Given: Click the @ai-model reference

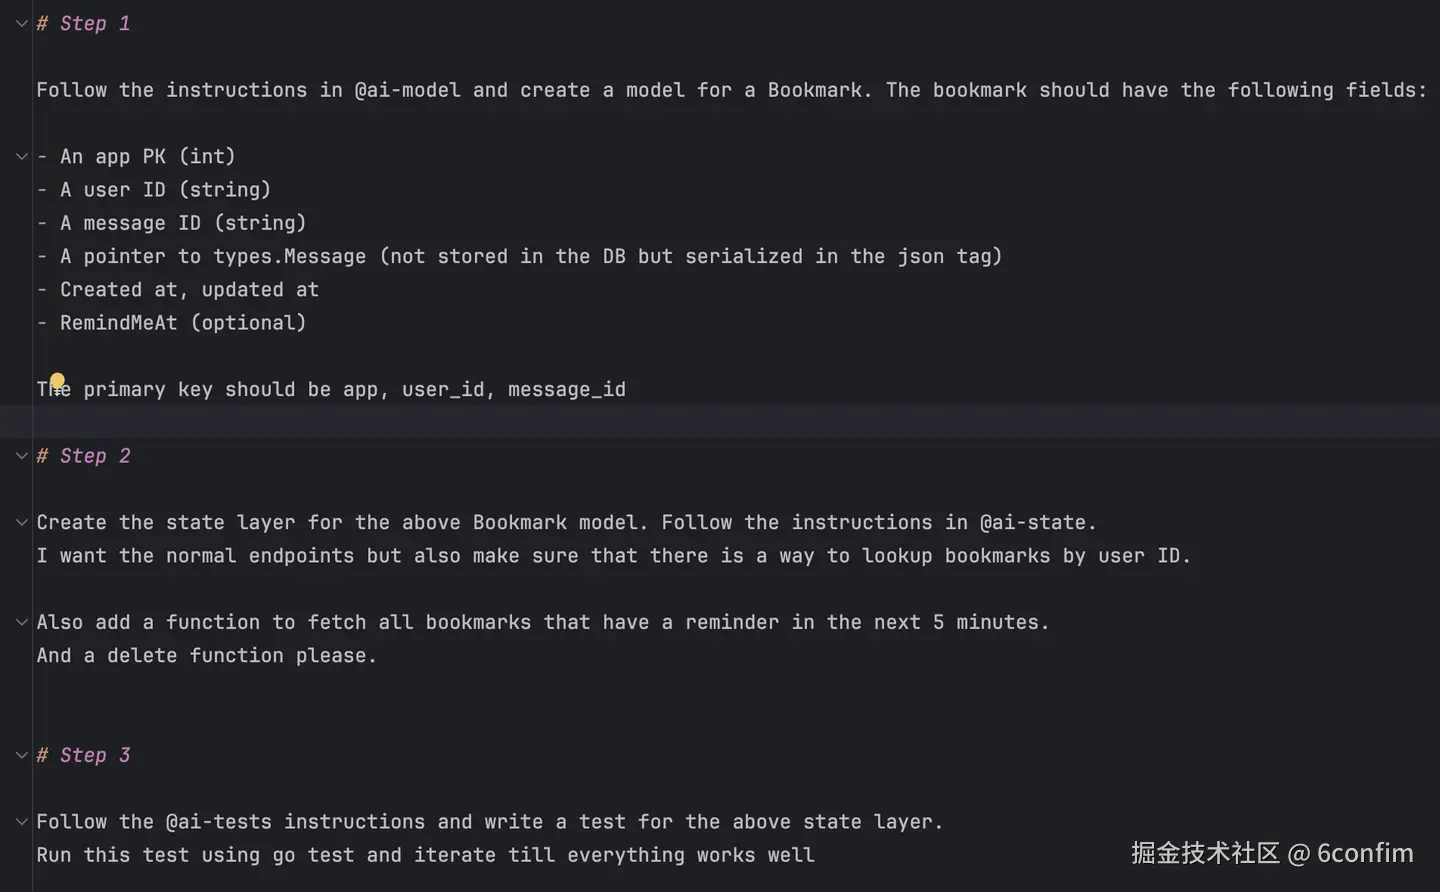Looking at the screenshot, I should pos(407,90).
